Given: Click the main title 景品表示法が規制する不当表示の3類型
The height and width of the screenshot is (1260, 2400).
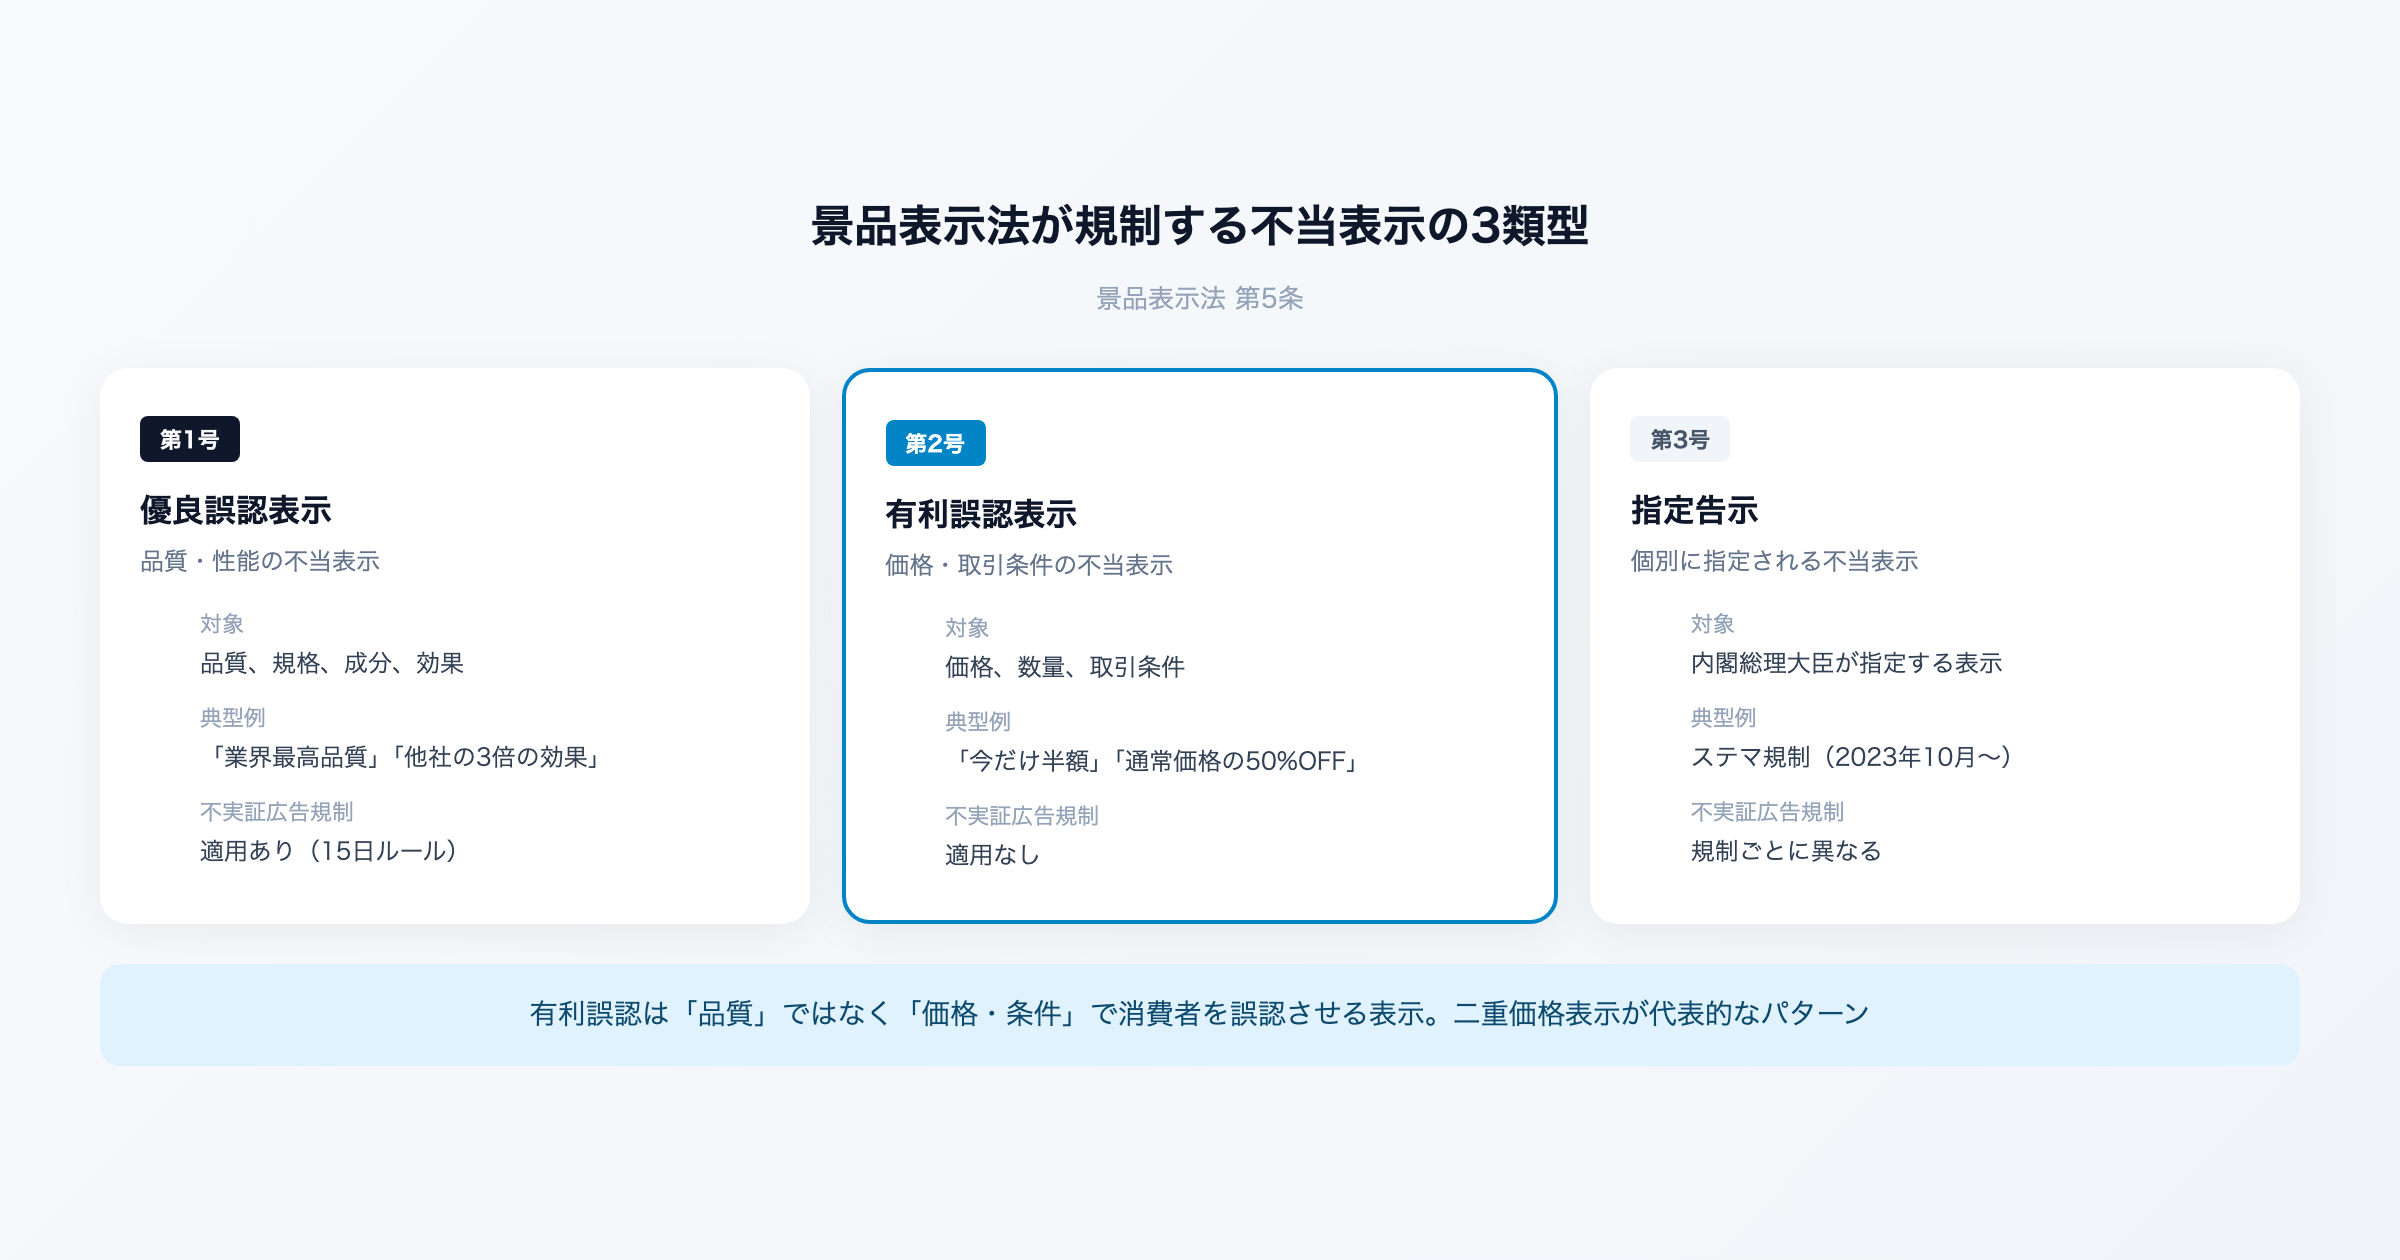Looking at the screenshot, I should (x=1200, y=227).
